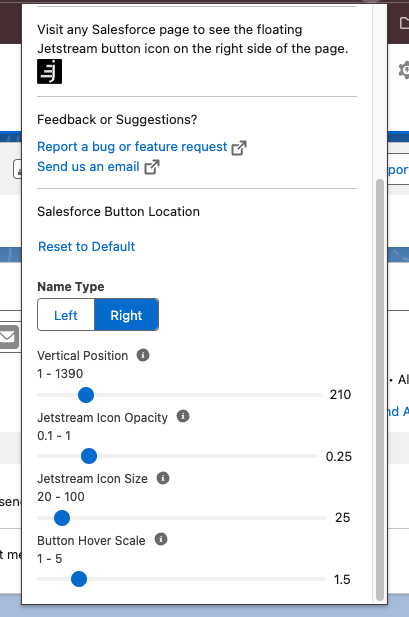The width and height of the screenshot is (409, 617).
Task: Select the Left button location
Action: [66, 315]
